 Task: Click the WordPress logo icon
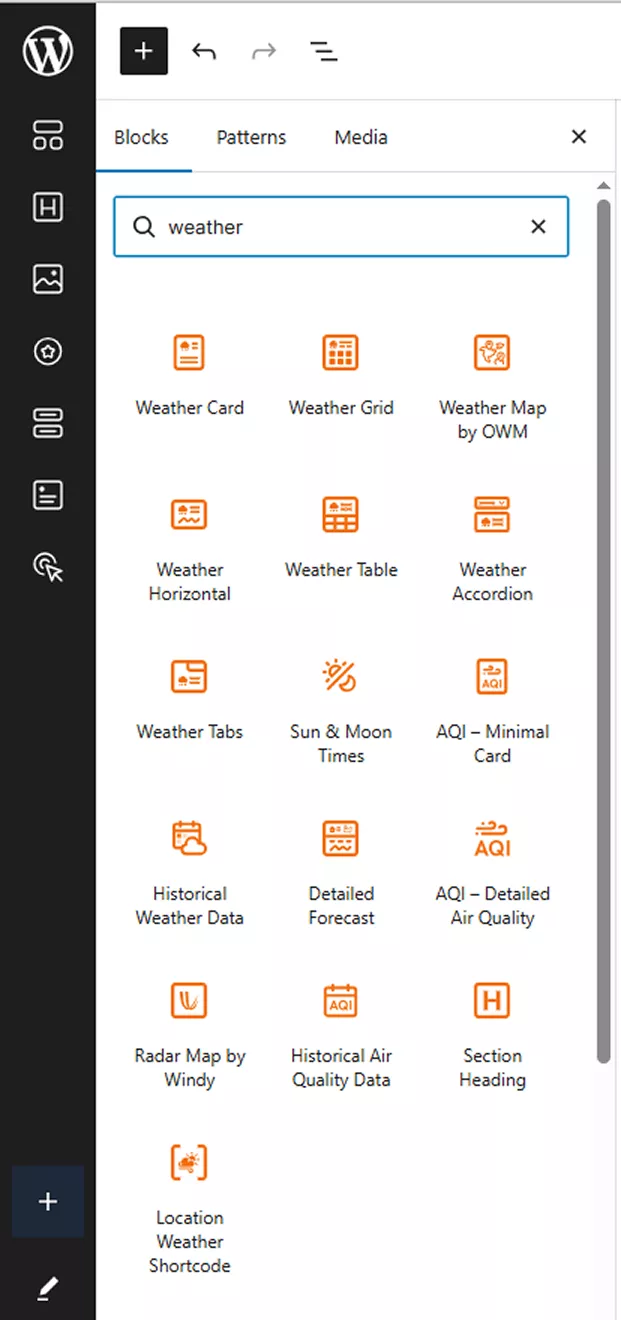(48, 51)
